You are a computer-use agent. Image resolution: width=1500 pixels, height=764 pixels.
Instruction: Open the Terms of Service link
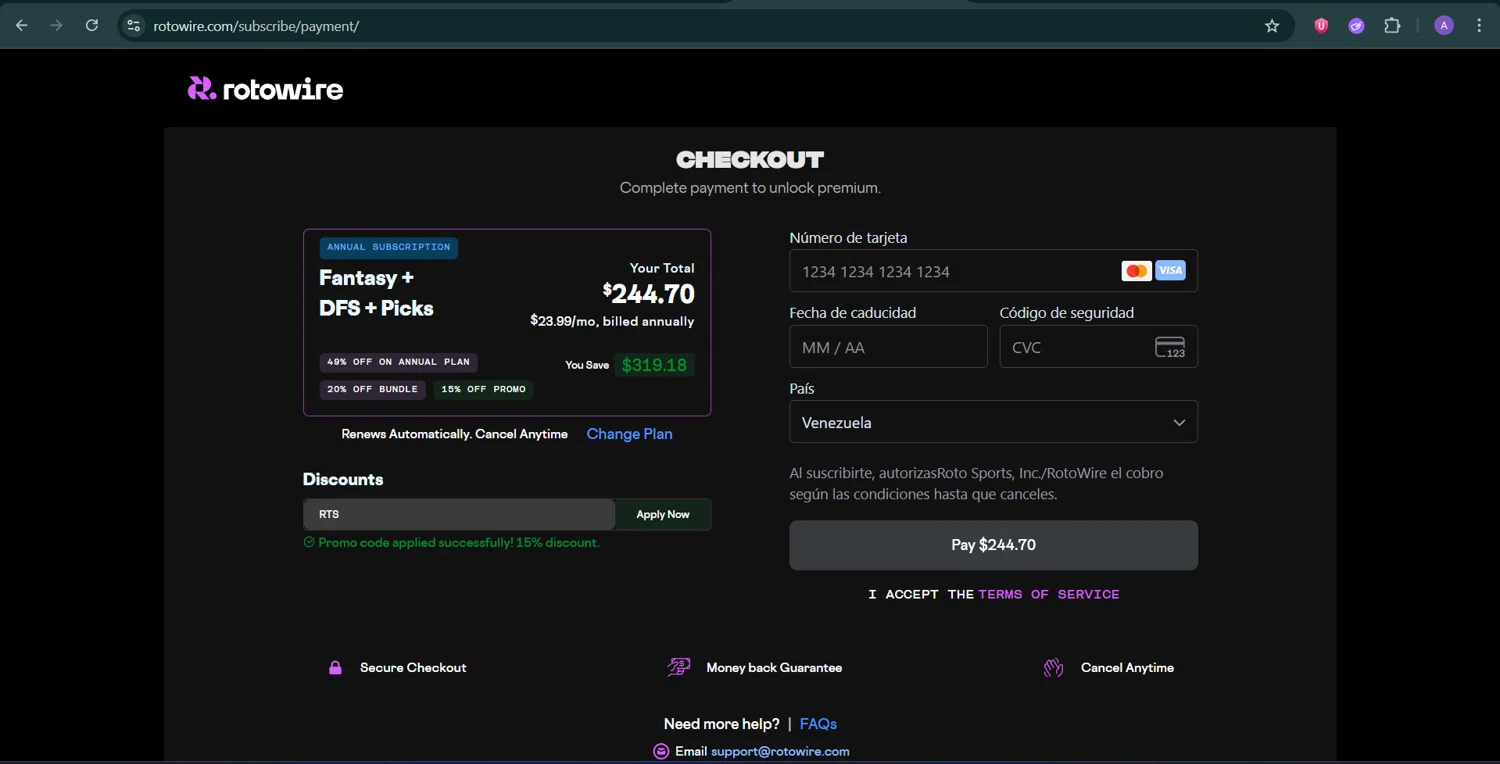(1049, 594)
